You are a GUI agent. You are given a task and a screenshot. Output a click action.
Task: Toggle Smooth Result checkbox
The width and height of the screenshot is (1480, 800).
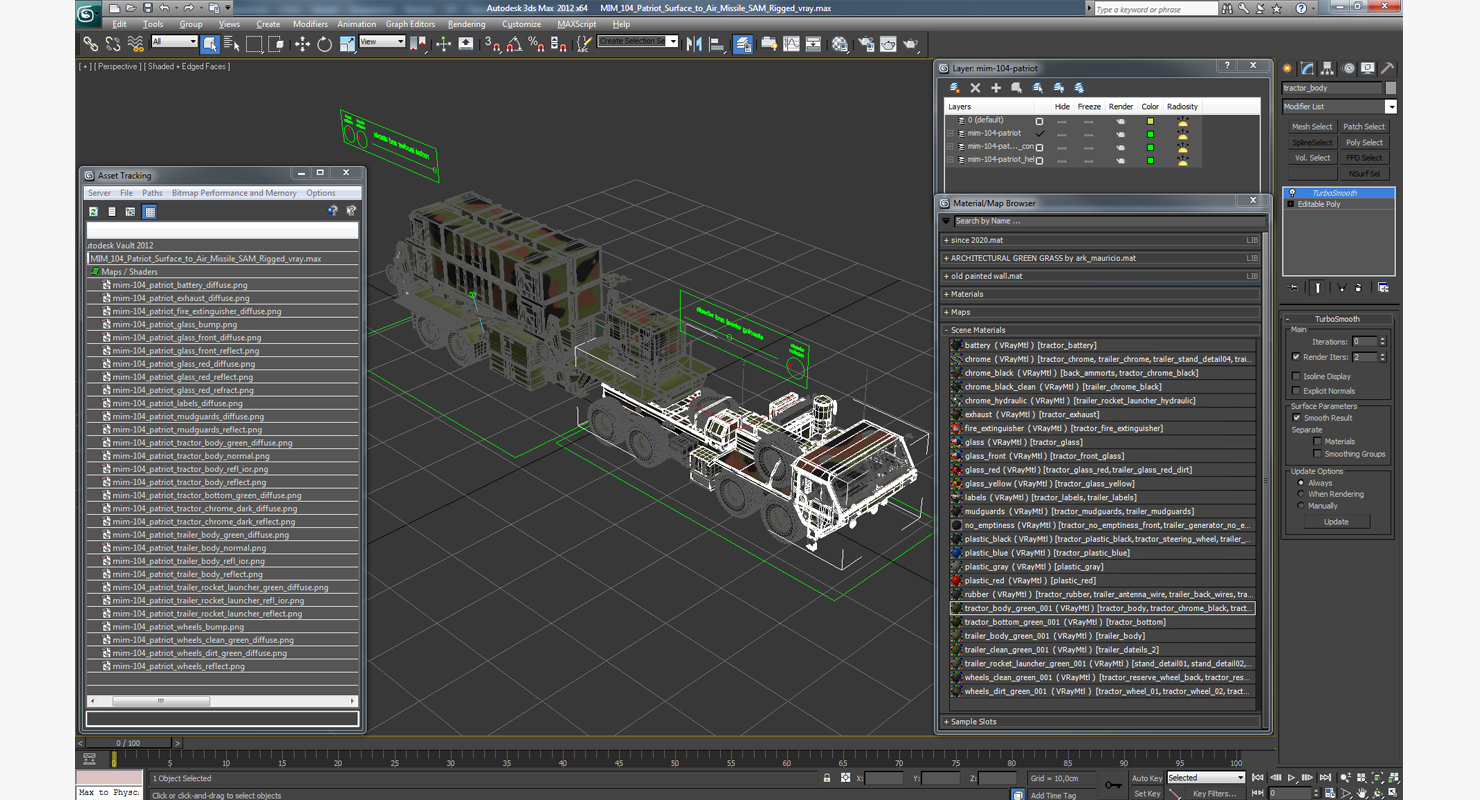tap(1296, 418)
